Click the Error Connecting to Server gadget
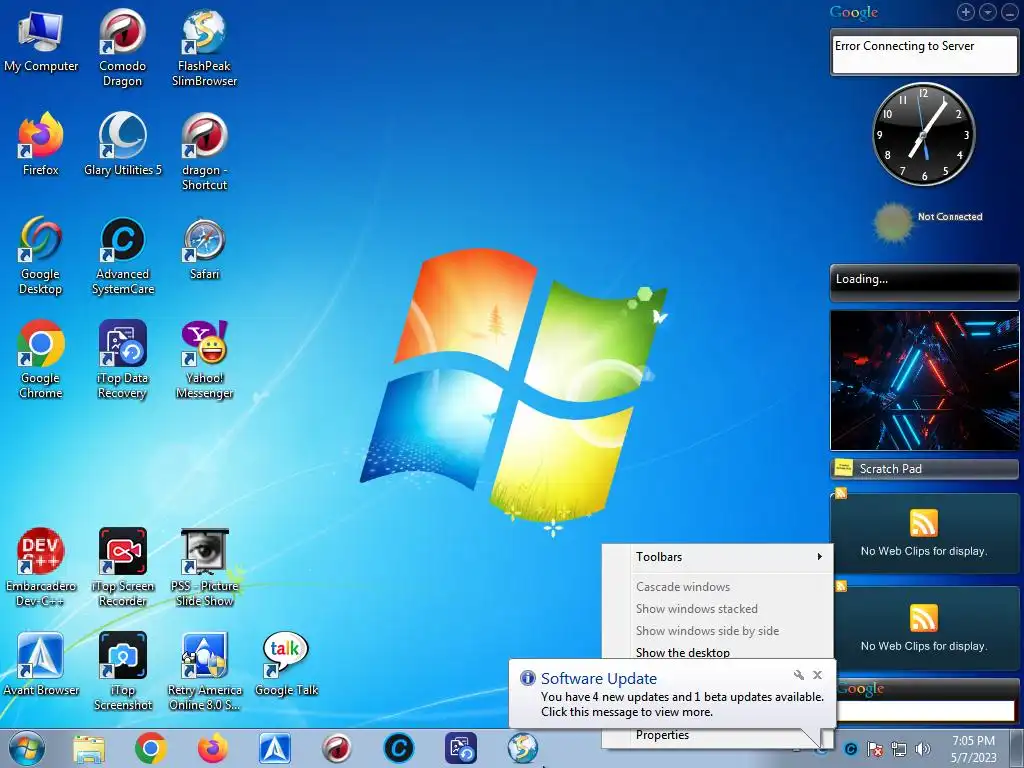 (x=924, y=52)
